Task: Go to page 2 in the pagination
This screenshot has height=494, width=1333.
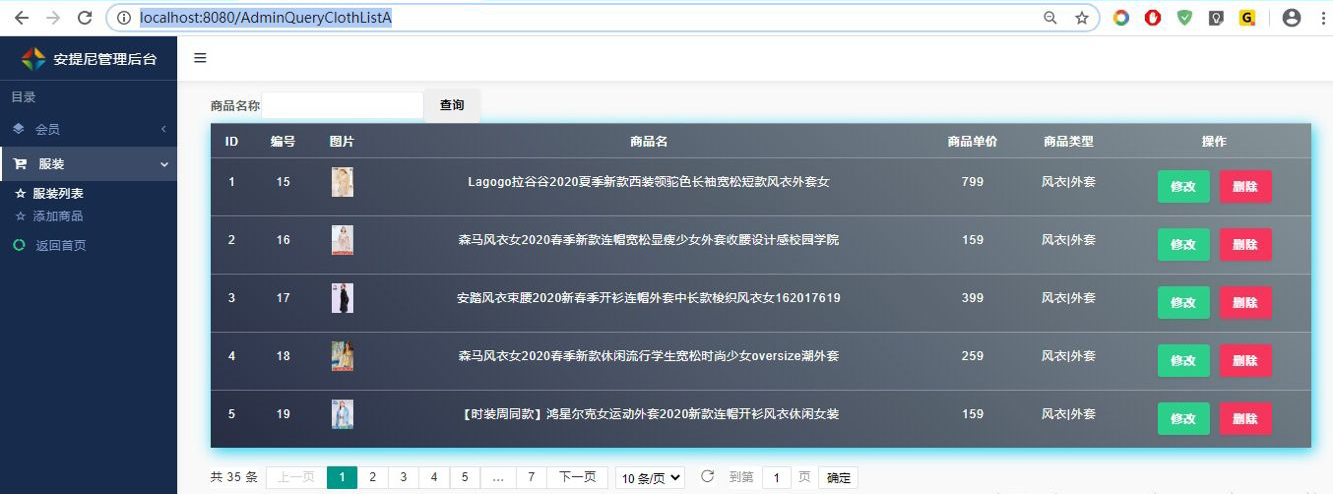Action: (372, 478)
